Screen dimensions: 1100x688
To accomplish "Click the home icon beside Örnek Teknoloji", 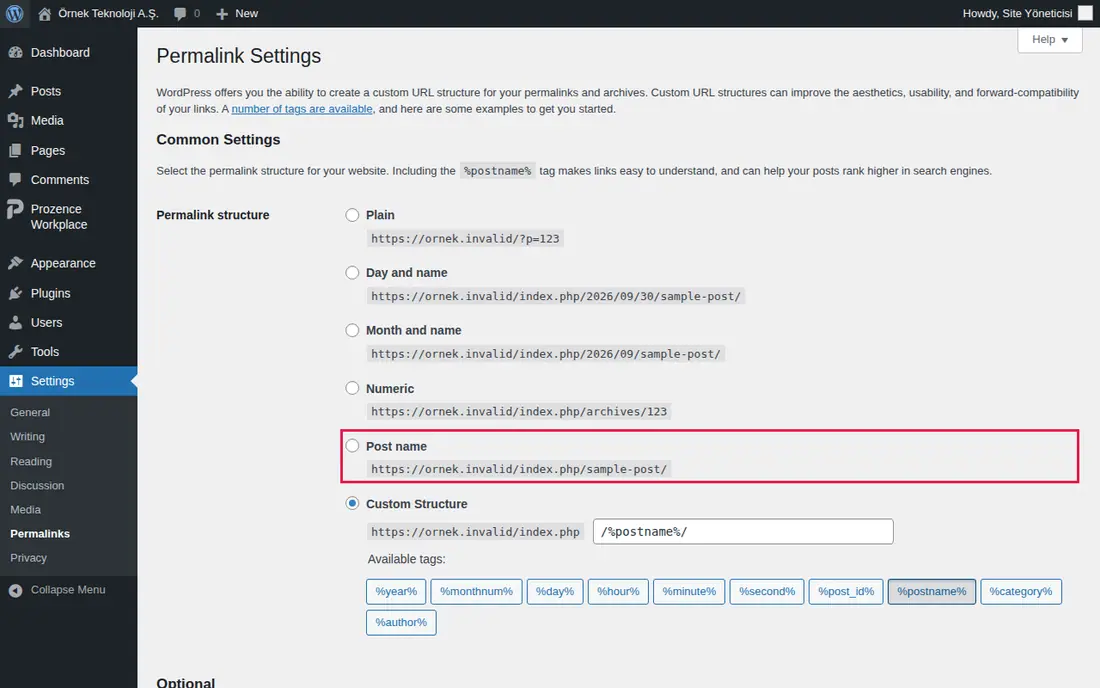I will (x=44, y=13).
